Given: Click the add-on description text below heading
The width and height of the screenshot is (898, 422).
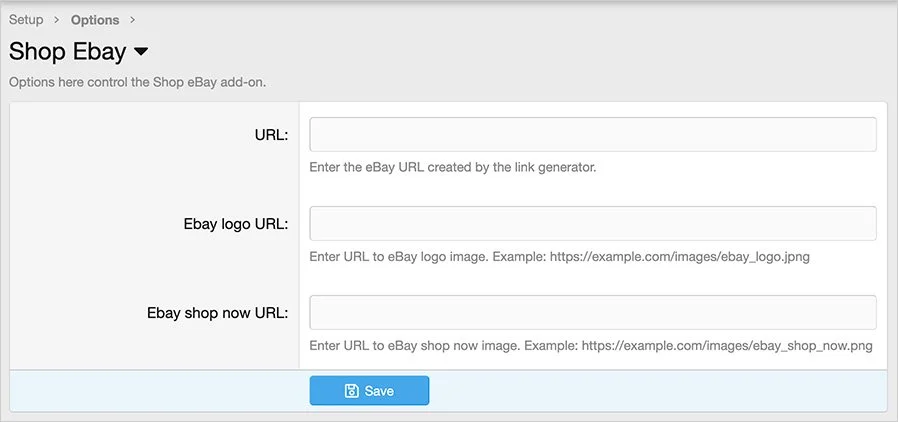Looking at the screenshot, I should [138, 81].
